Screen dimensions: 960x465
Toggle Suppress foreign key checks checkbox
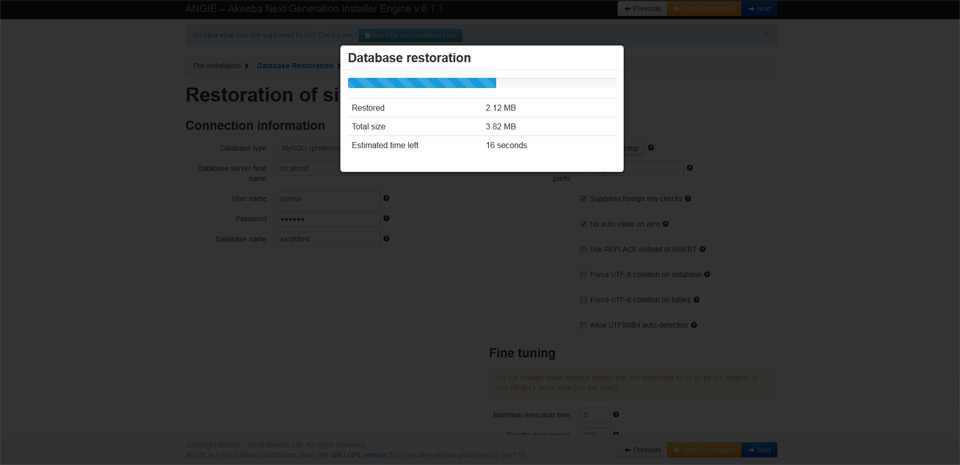[583, 199]
